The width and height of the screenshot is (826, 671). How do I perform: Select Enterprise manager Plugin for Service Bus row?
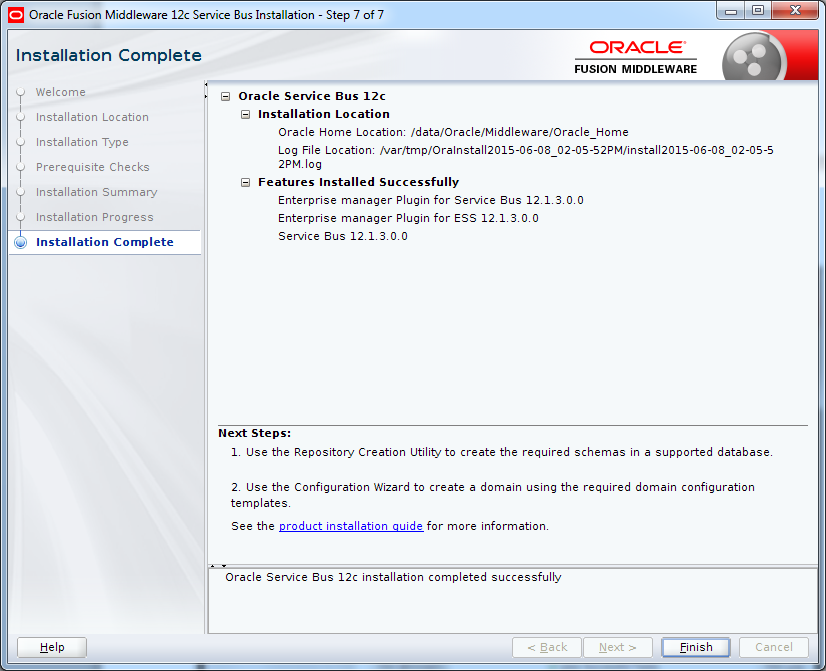pyautogui.click(x=431, y=200)
